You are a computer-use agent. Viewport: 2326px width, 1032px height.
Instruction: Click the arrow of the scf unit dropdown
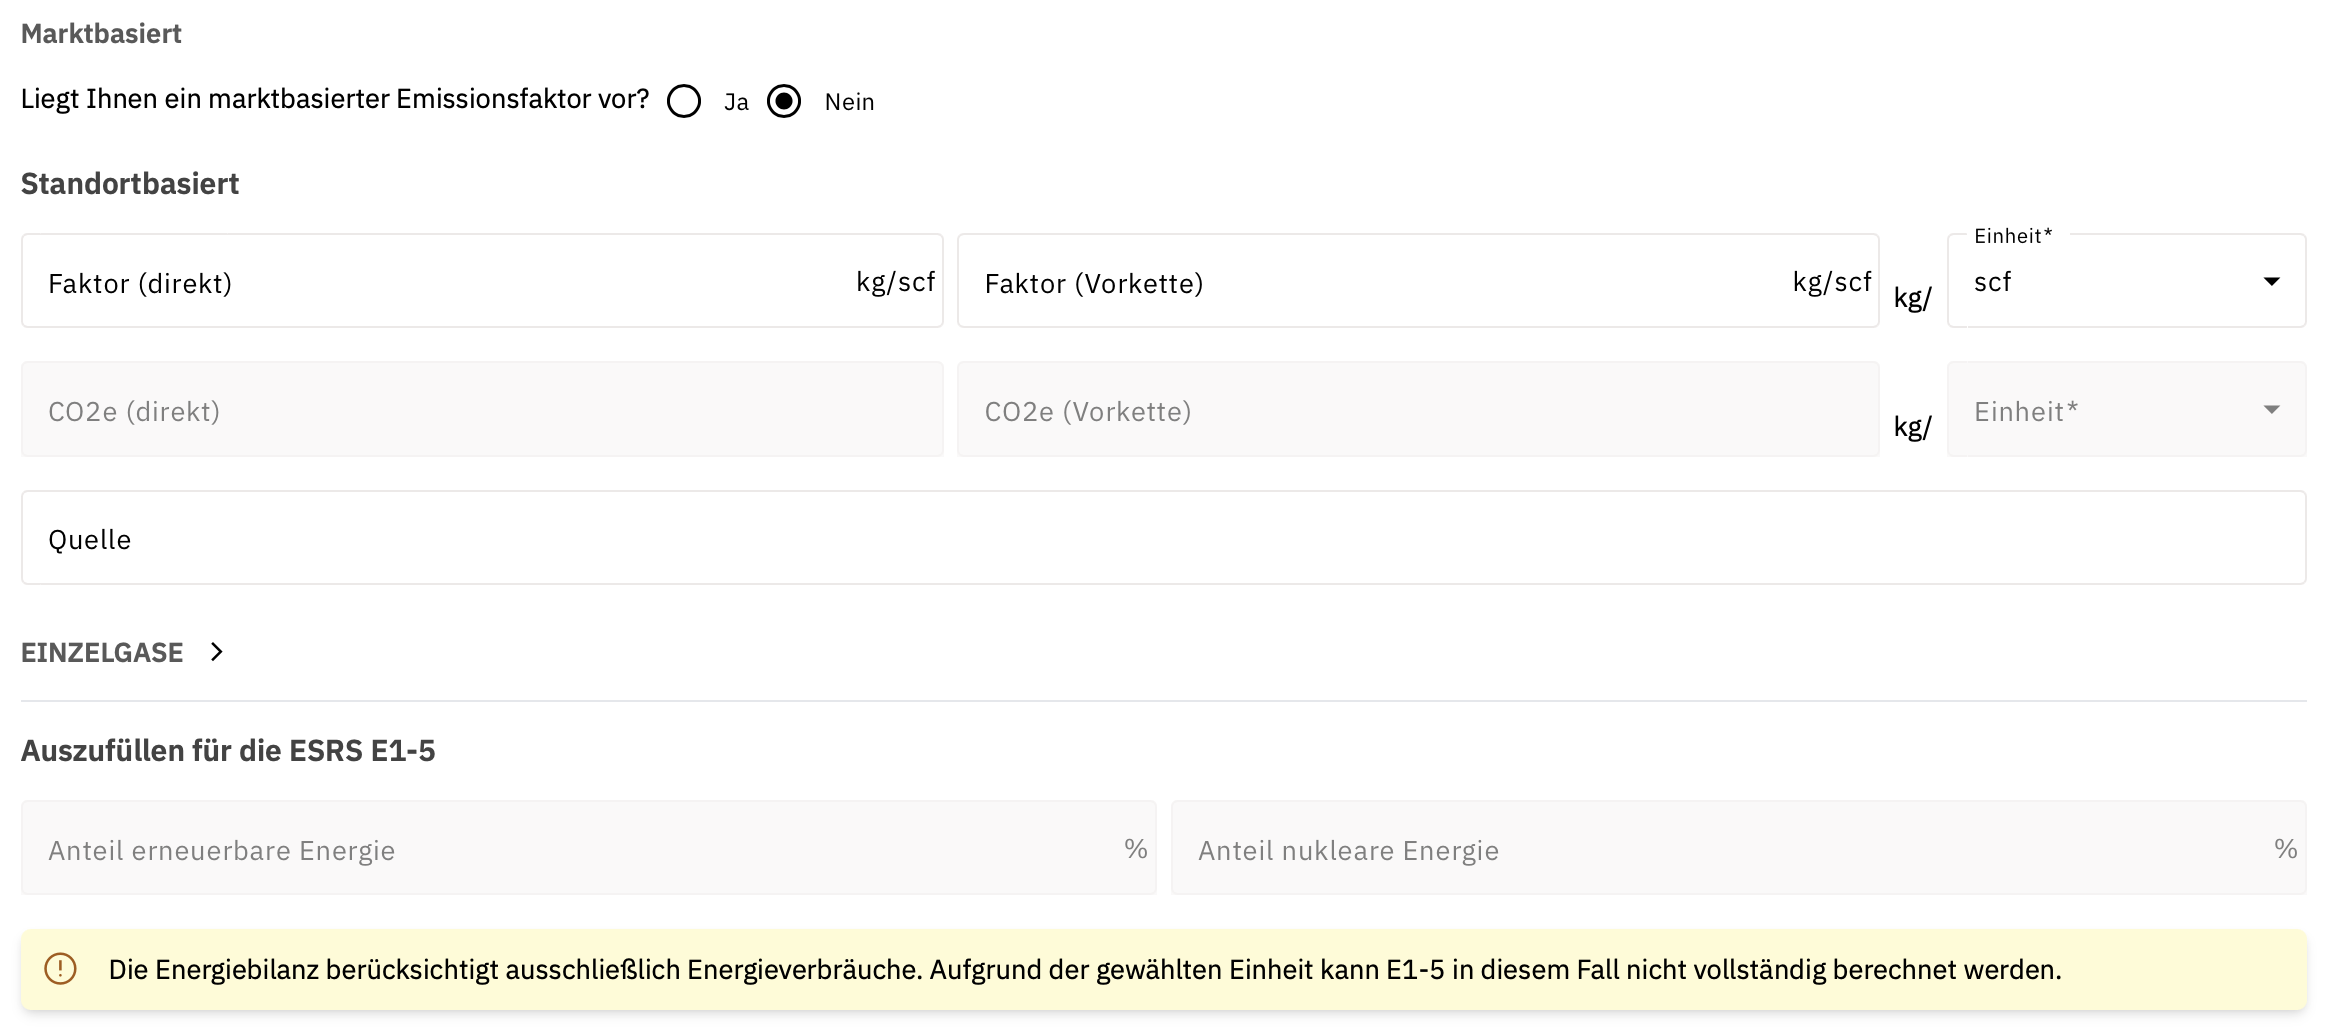[x=2271, y=282]
